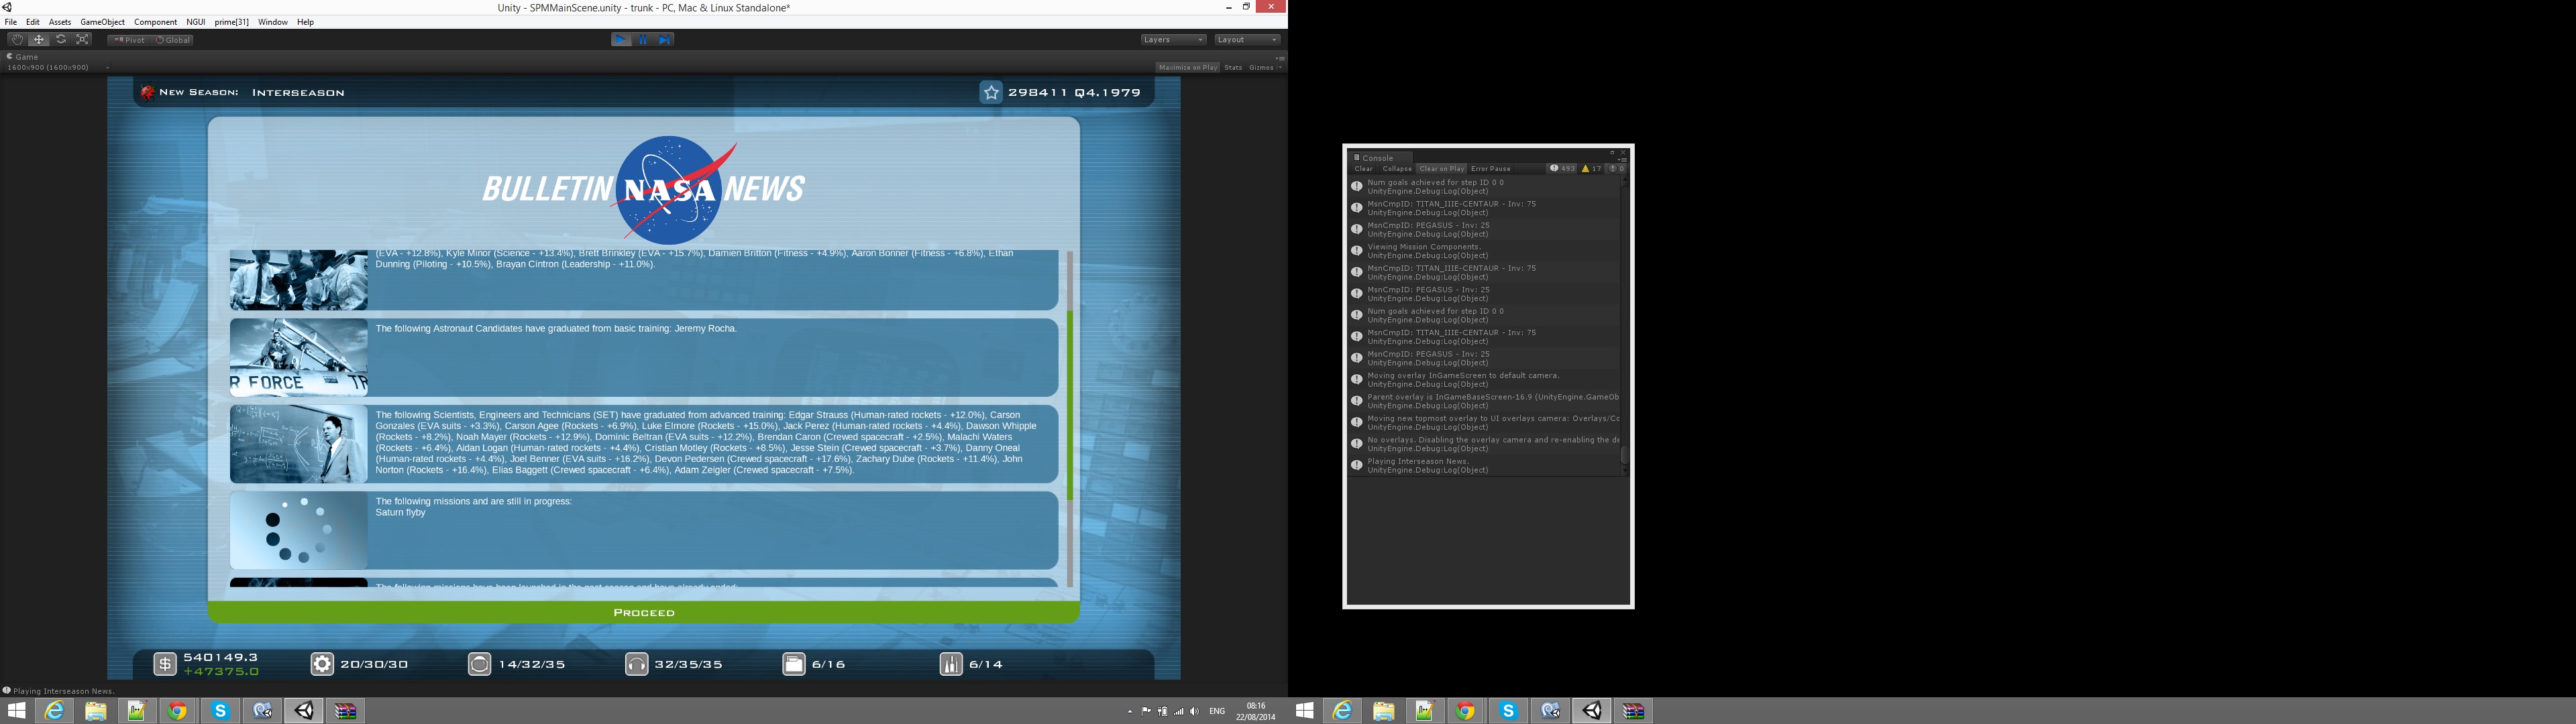Open the NGUI menu
The image size is (2576, 724).
[x=196, y=22]
